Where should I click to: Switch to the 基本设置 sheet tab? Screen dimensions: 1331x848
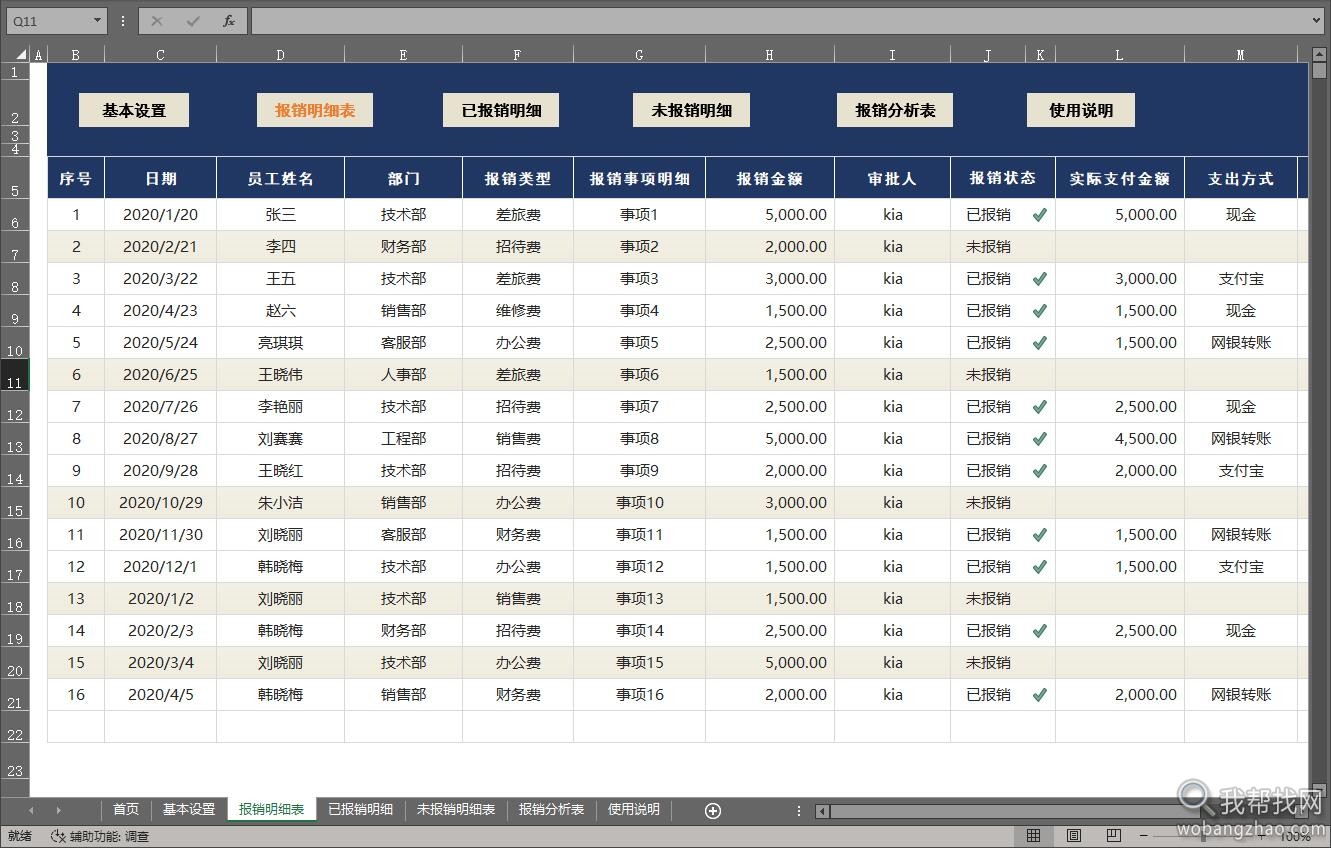pyautogui.click(x=189, y=810)
